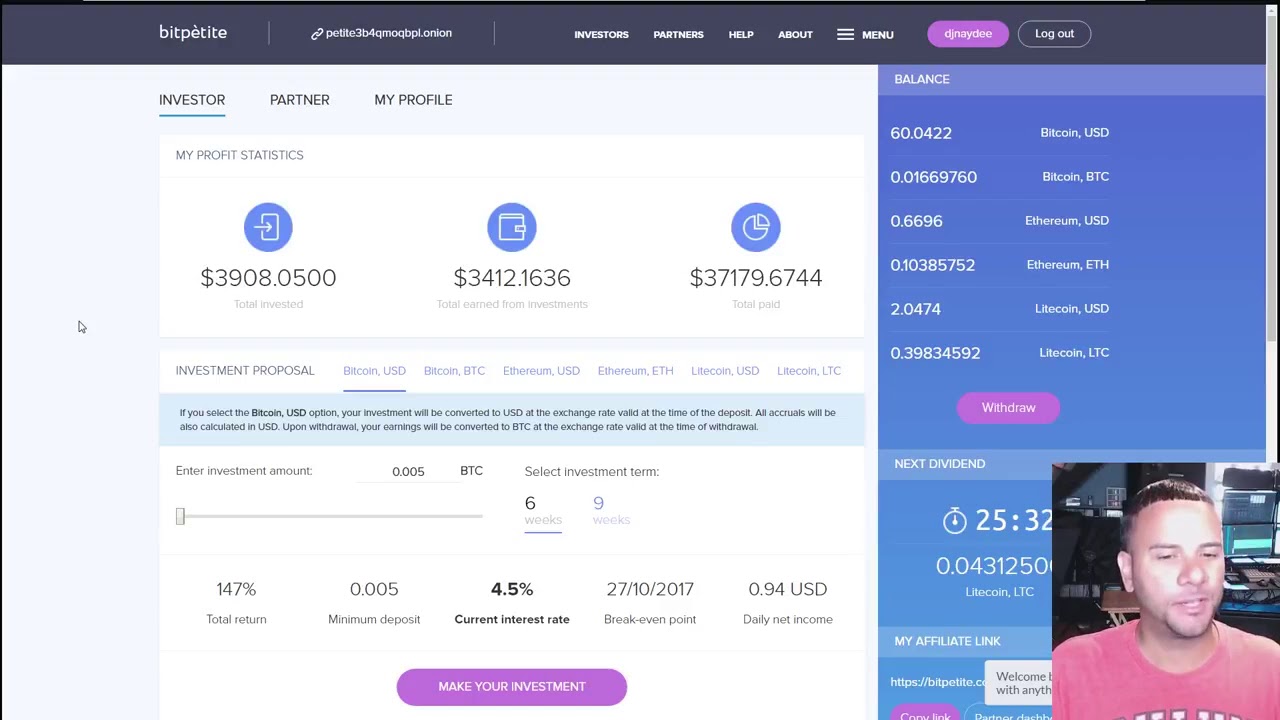Click the onion link chain icon
The image size is (1280, 720).
point(317,34)
